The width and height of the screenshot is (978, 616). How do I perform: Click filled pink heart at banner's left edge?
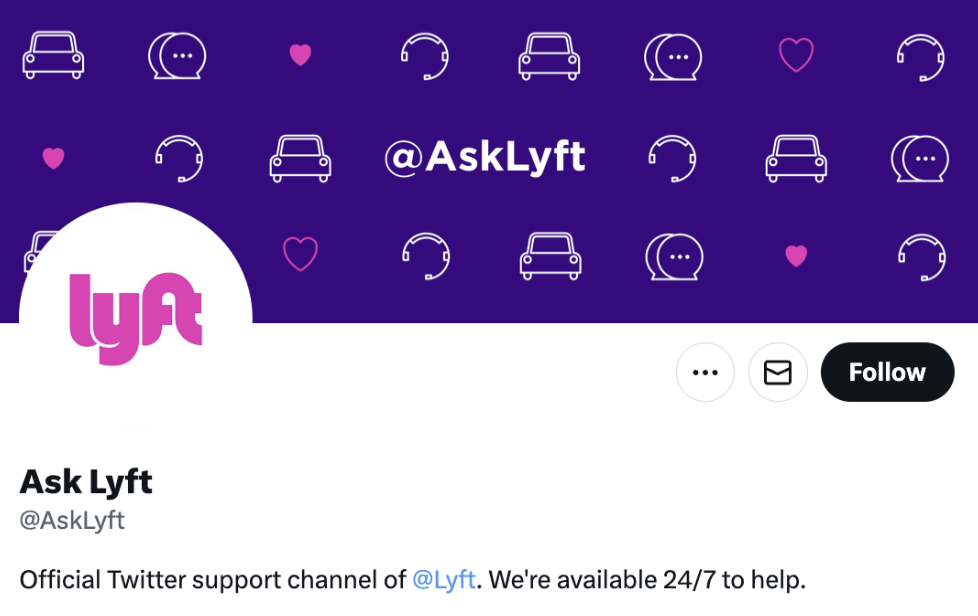point(54,158)
